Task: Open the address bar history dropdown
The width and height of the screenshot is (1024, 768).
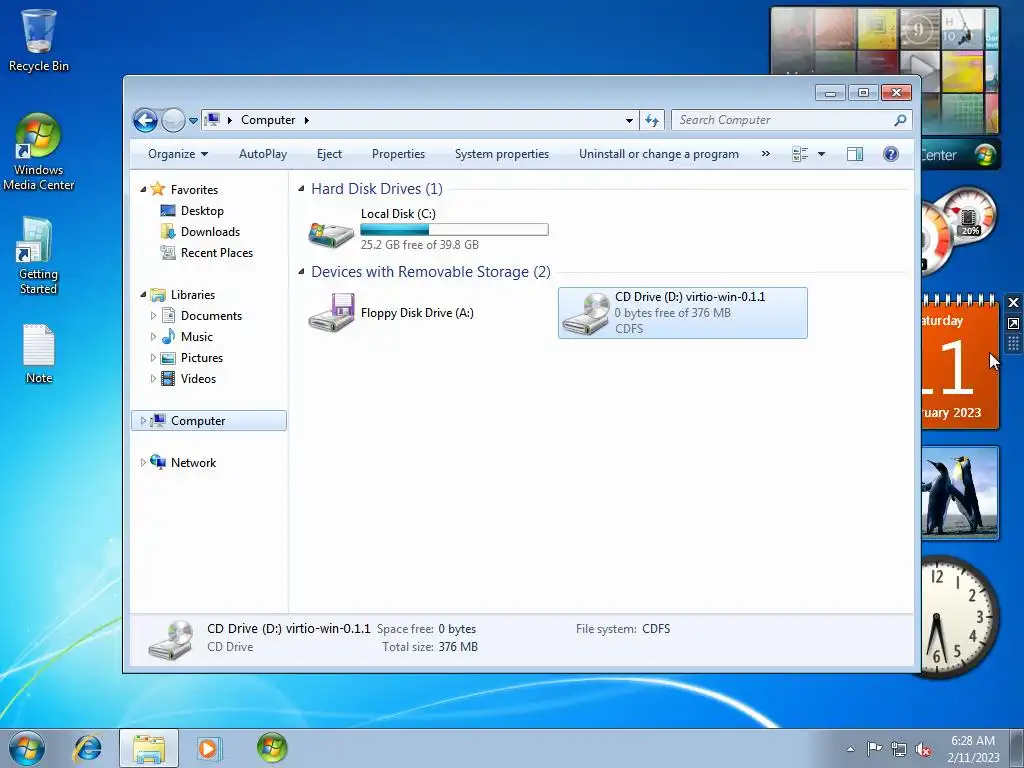Action: [629, 120]
